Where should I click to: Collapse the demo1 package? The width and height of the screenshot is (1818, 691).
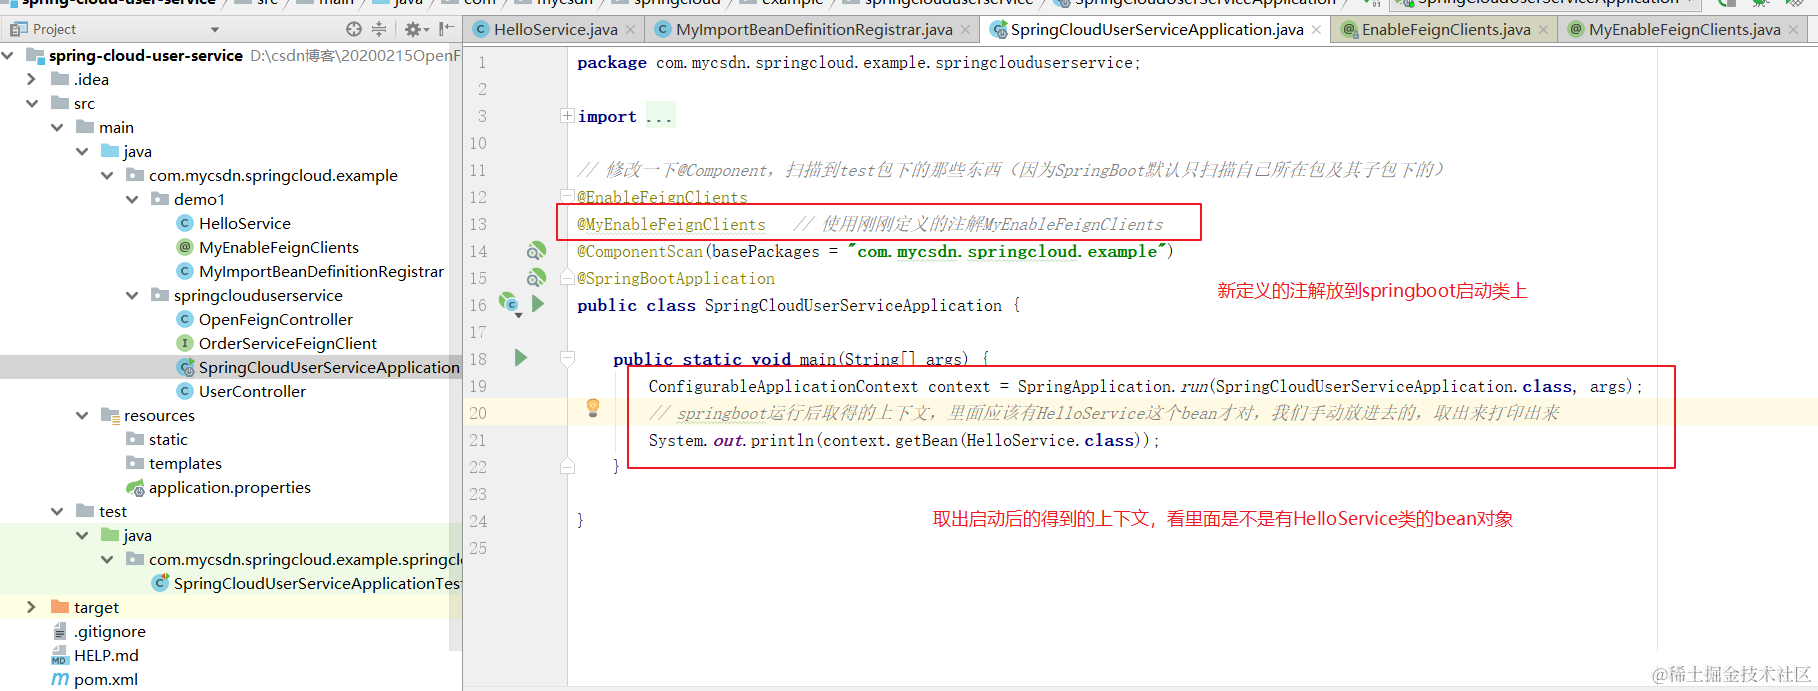[132, 199]
